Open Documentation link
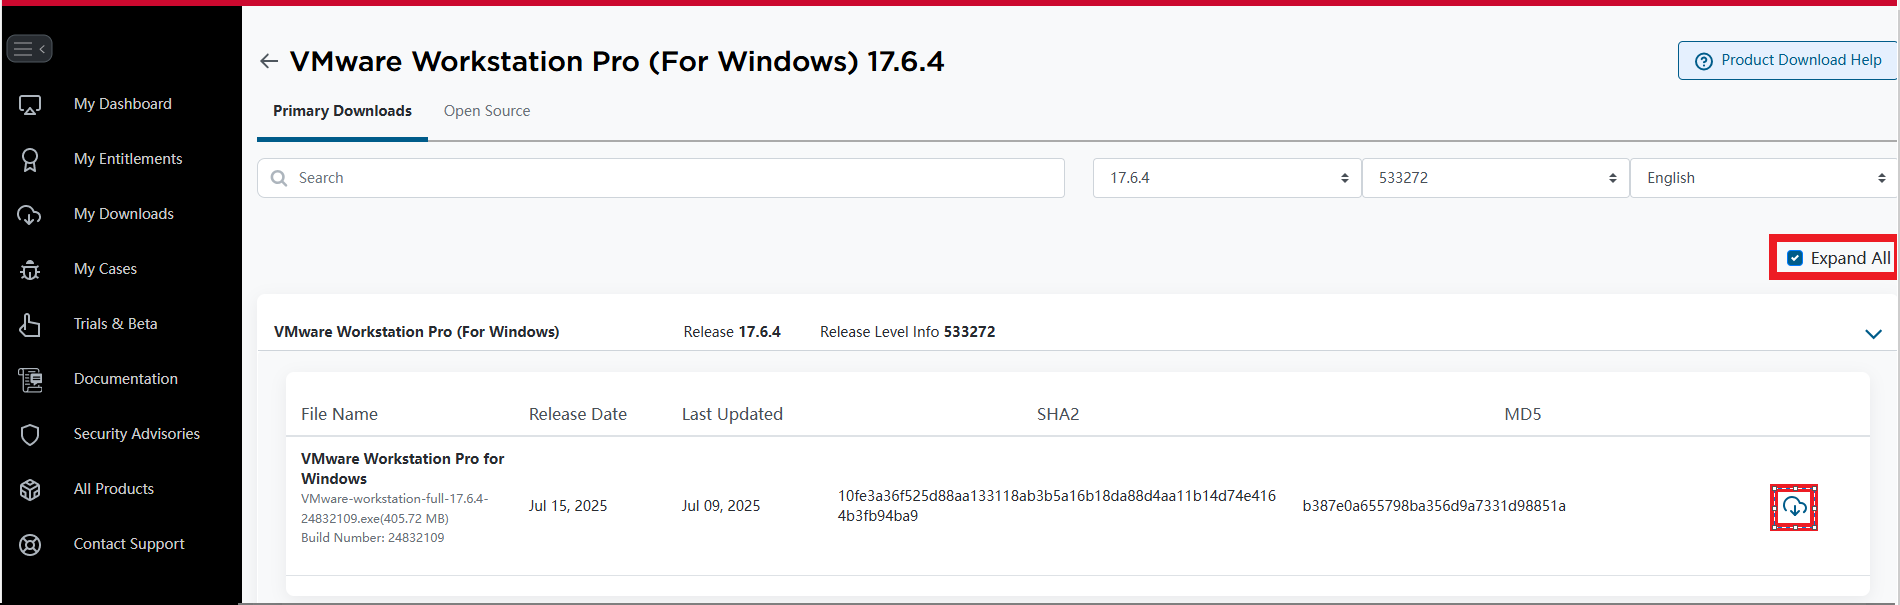1900x605 pixels. [x=126, y=379]
